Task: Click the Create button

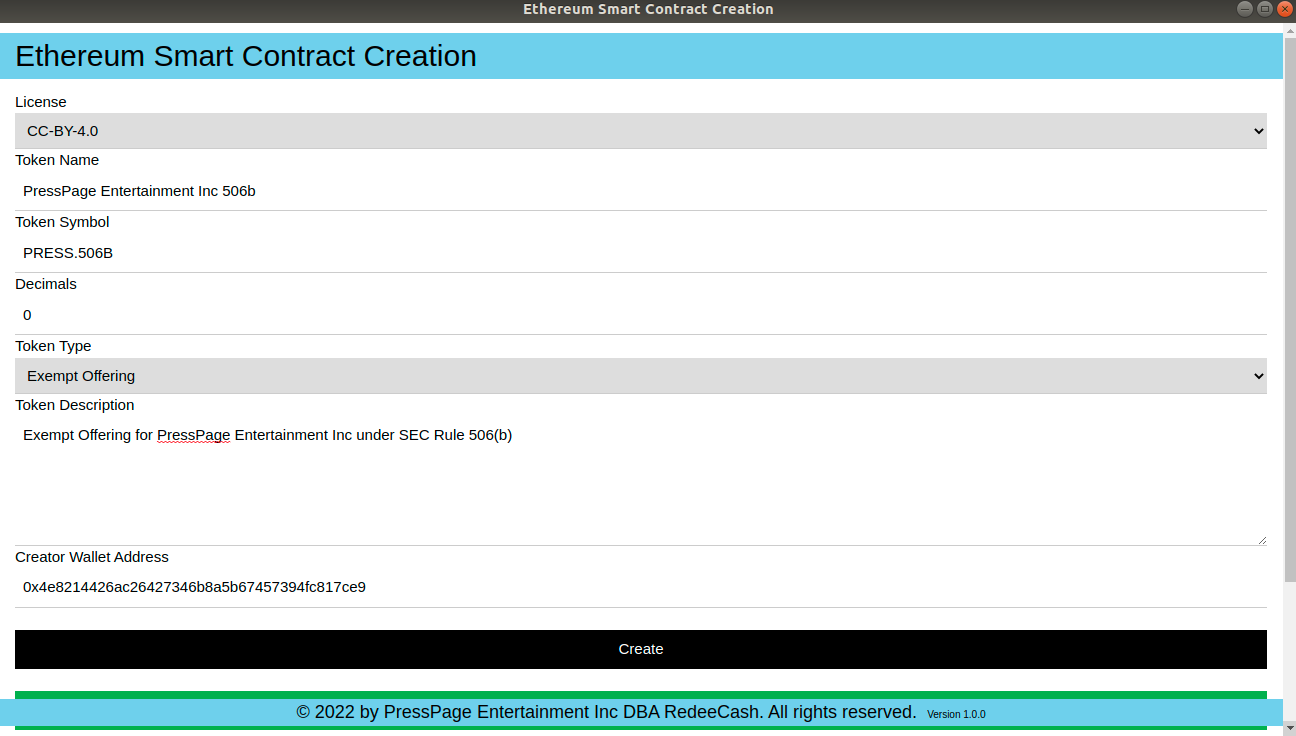Action: point(640,649)
